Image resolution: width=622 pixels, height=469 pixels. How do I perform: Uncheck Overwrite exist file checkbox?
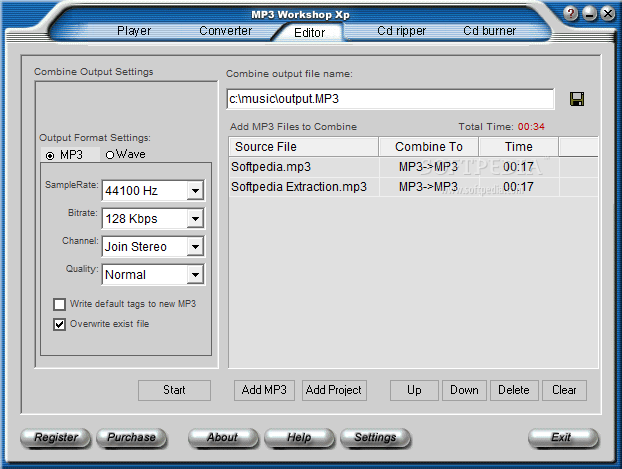click(x=60, y=325)
